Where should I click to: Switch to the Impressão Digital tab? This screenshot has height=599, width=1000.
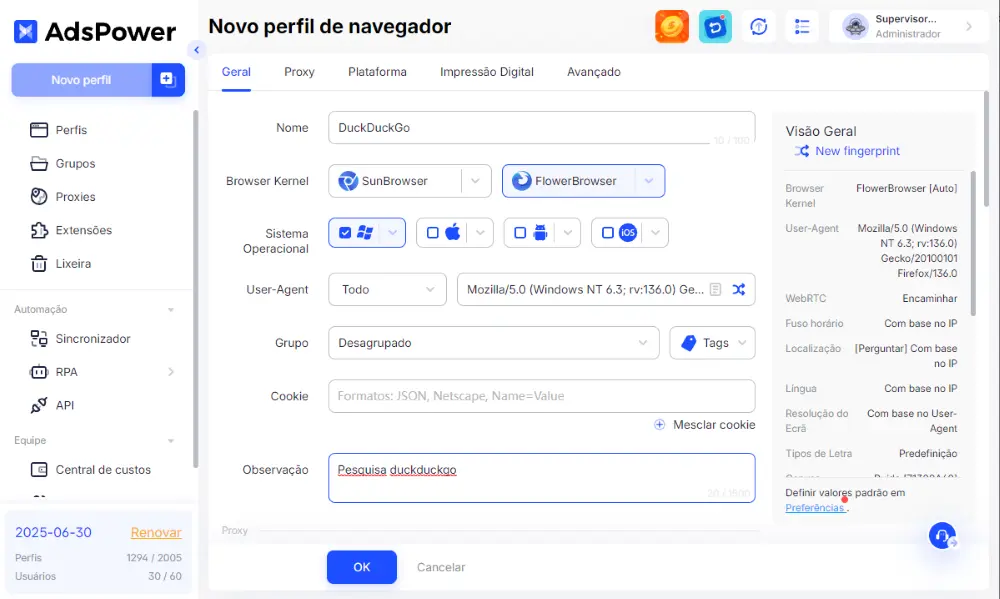[487, 72]
